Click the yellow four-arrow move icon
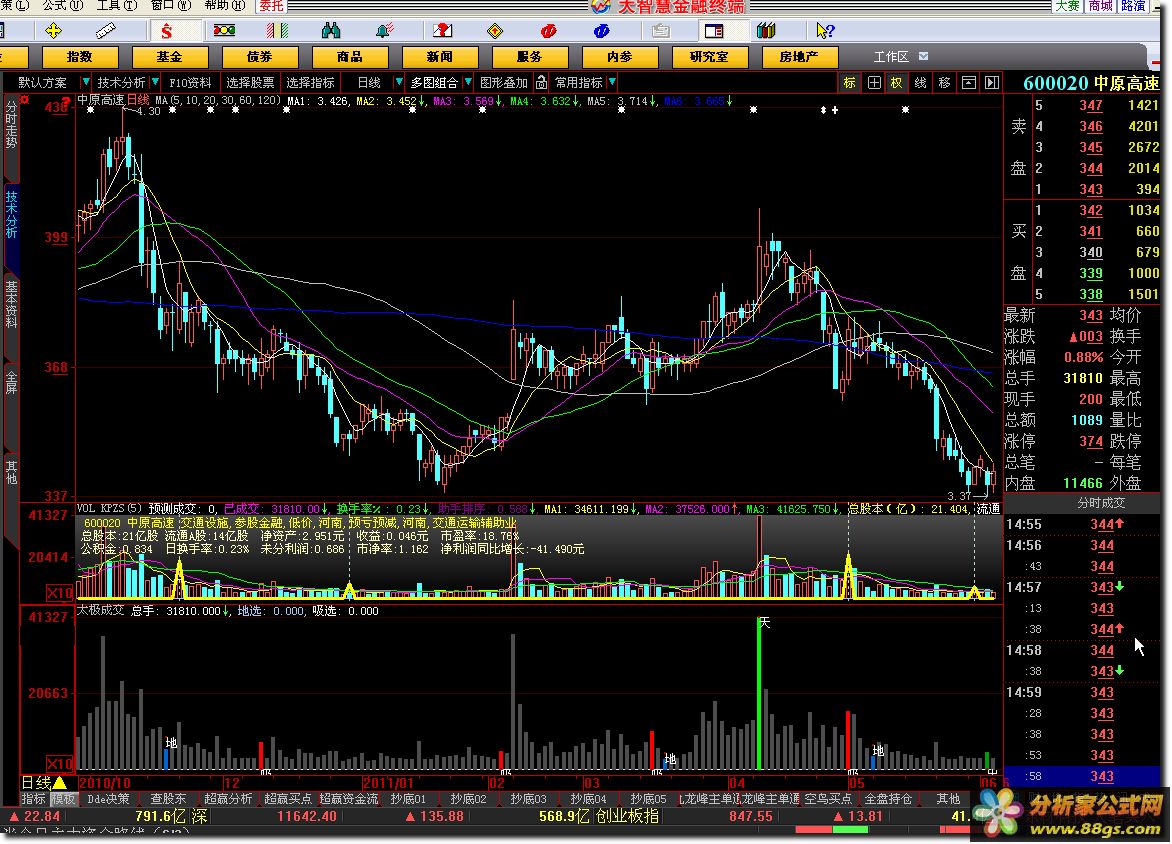Viewport: 1172px width, 844px height. click(54, 31)
